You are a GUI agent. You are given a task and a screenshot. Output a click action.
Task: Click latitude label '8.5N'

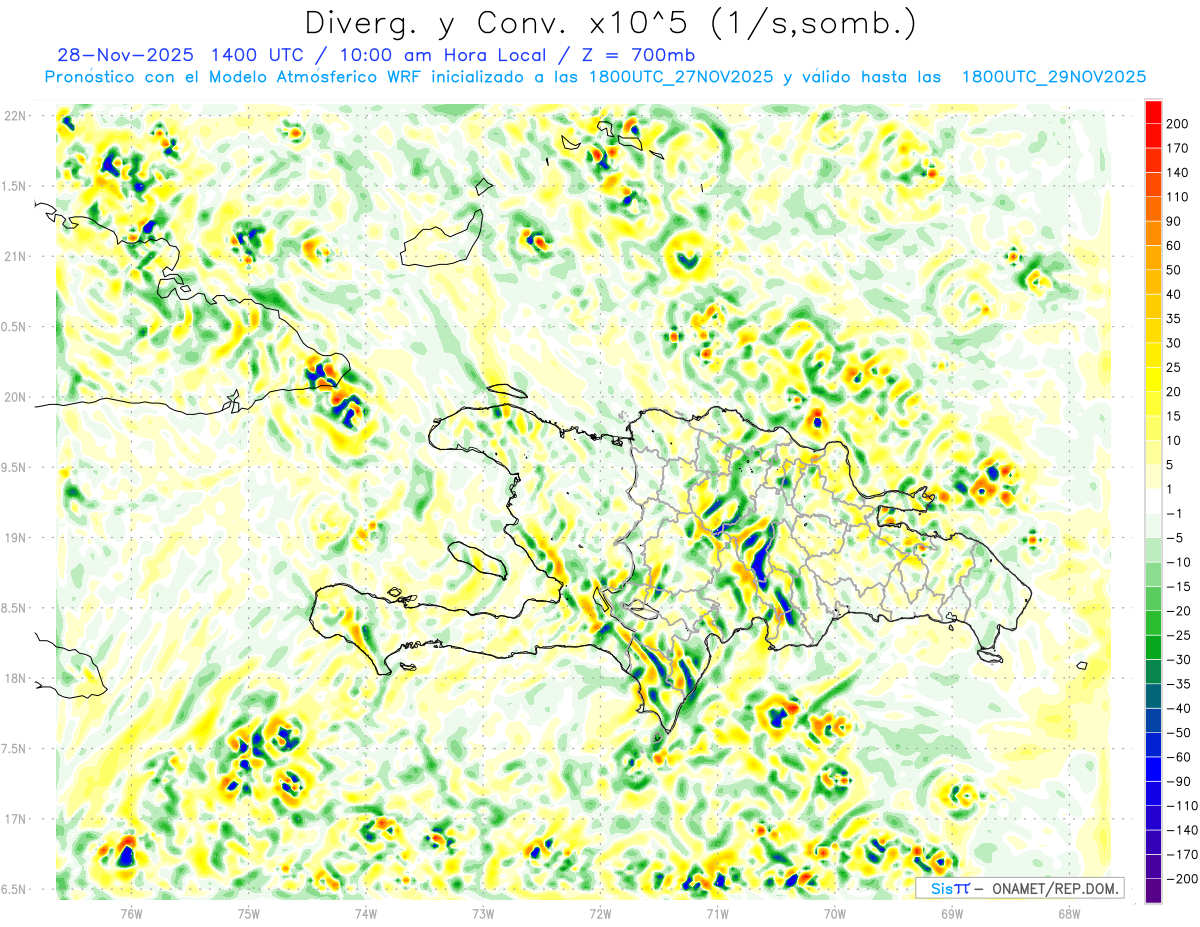pos(14,608)
